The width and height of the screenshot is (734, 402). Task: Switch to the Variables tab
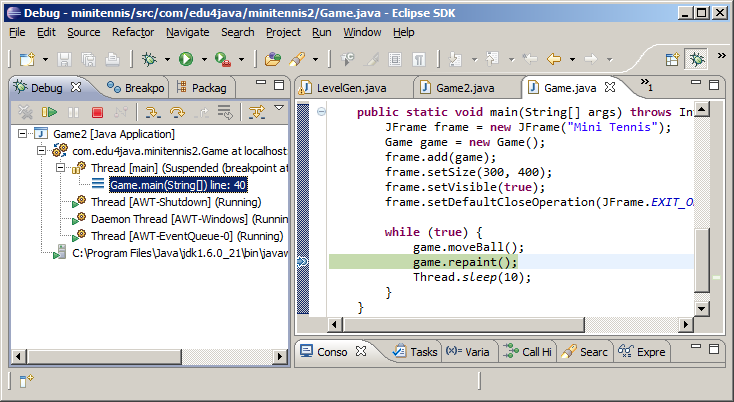tap(468, 352)
